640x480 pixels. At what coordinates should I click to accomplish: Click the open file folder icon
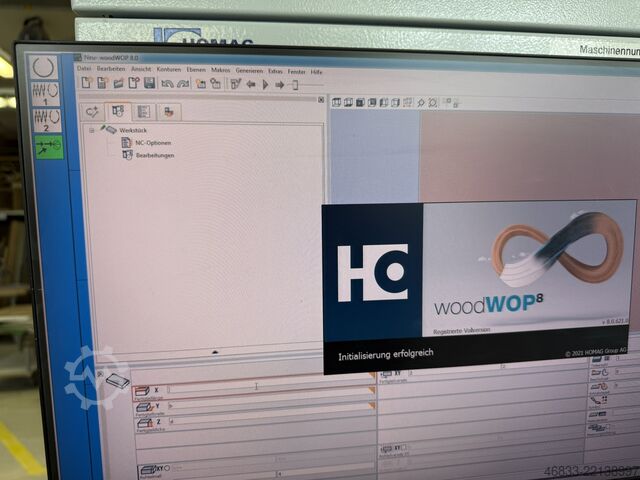point(118,83)
